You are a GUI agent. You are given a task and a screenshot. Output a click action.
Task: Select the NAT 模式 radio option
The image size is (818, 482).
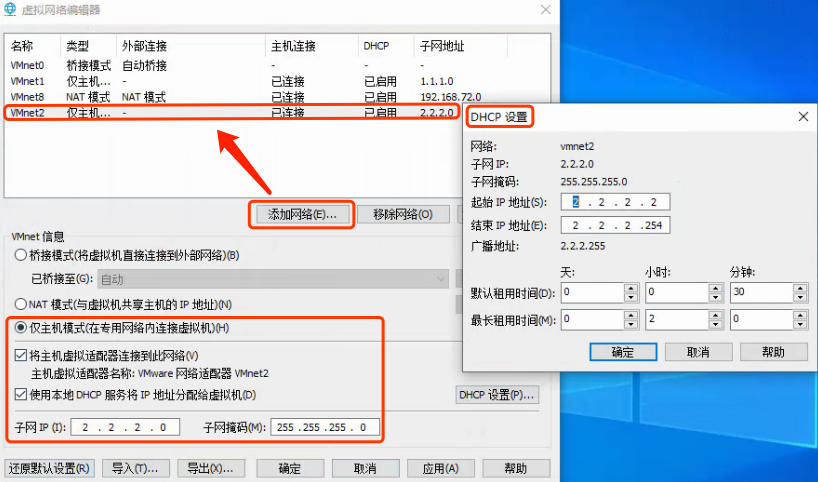coord(21,304)
